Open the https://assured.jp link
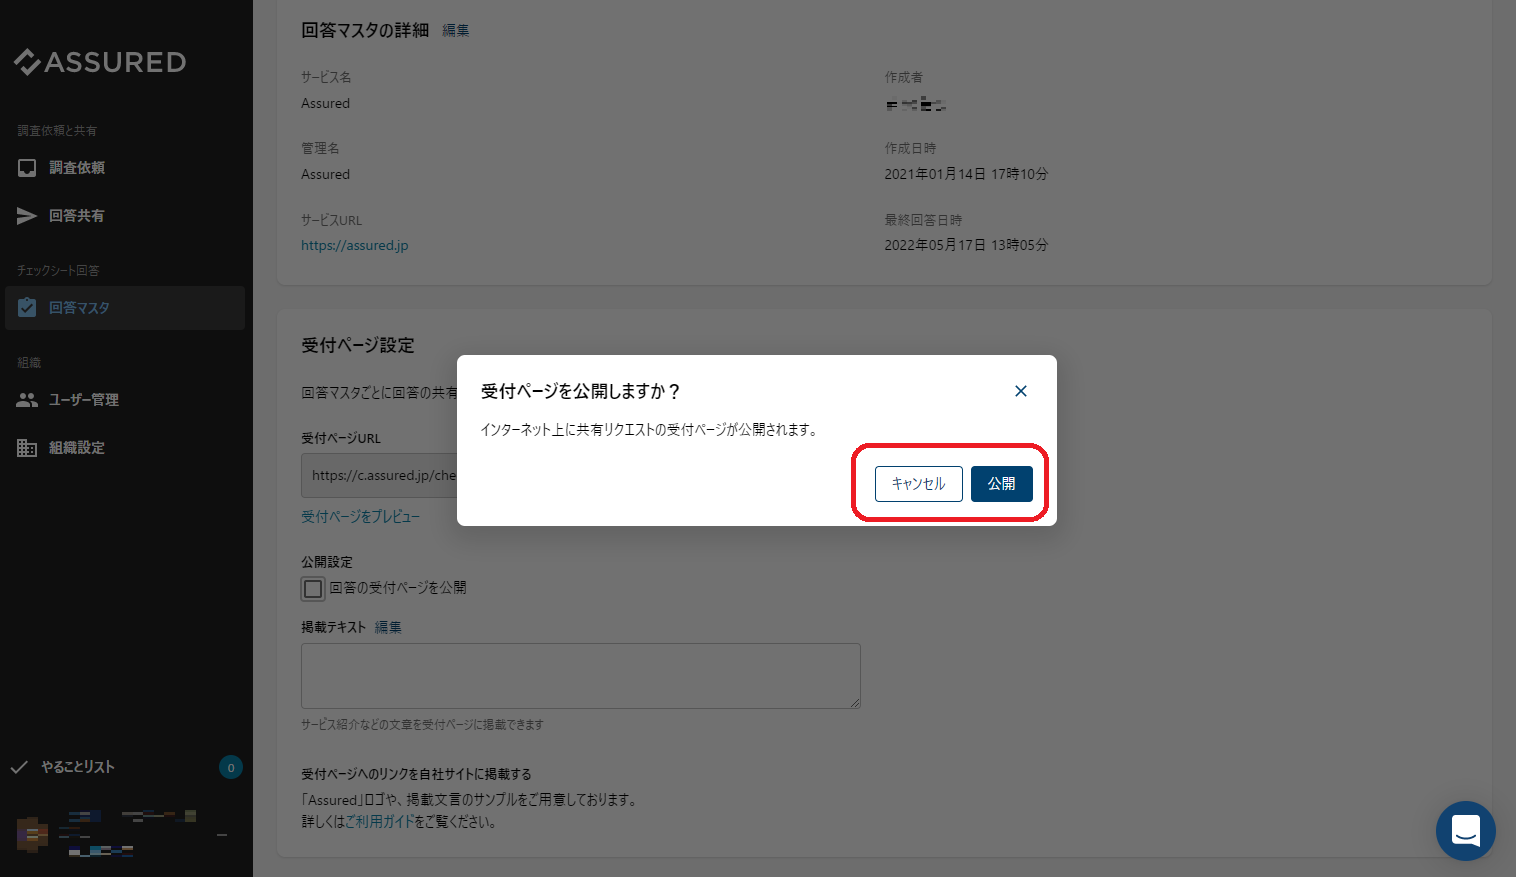The height and width of the screenshot is (877, 1516). click(355, 245)
